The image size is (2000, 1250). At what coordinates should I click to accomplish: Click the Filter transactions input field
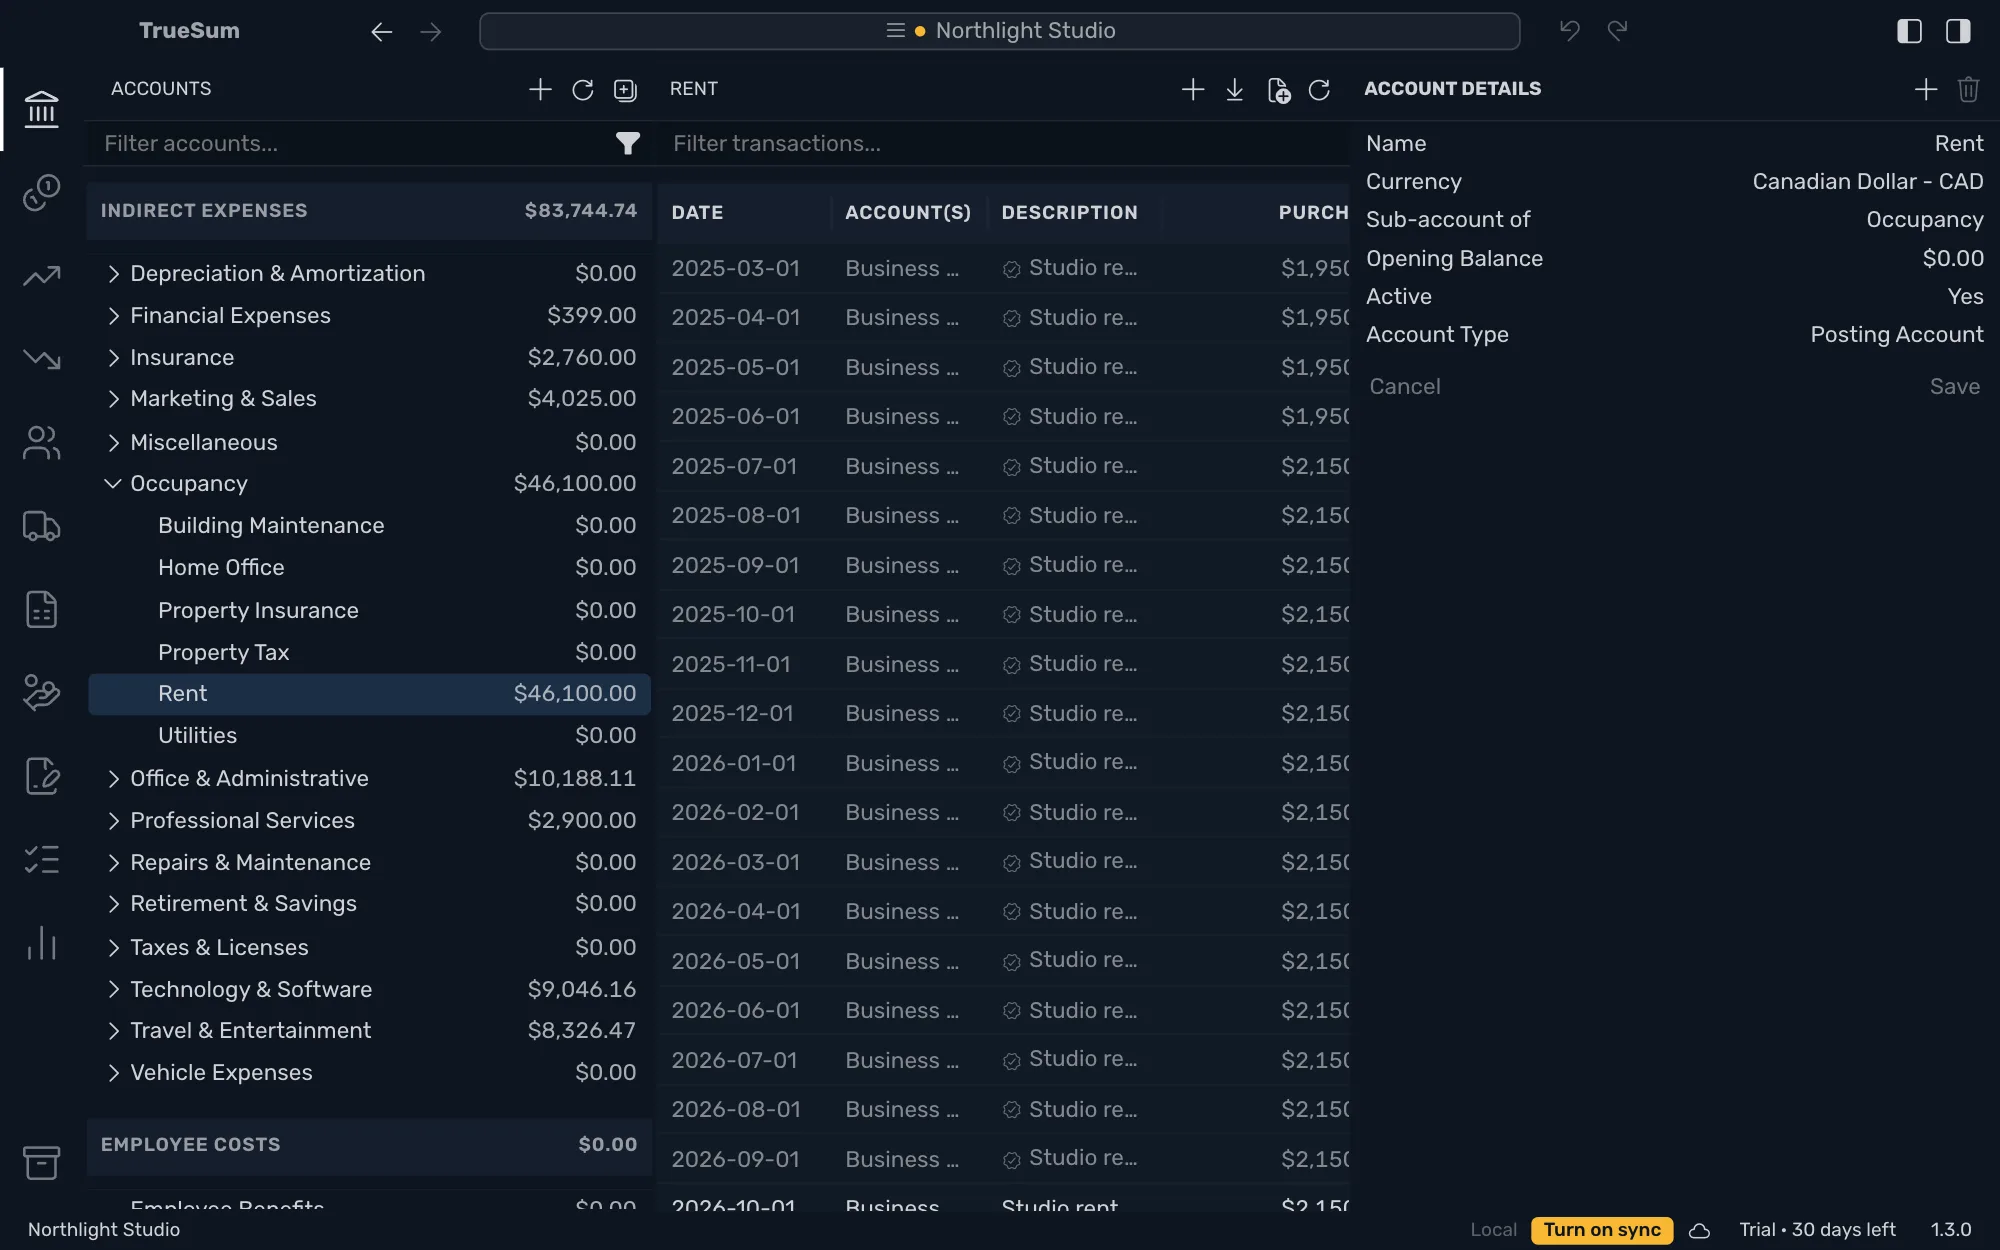(x=1005, y=144)
